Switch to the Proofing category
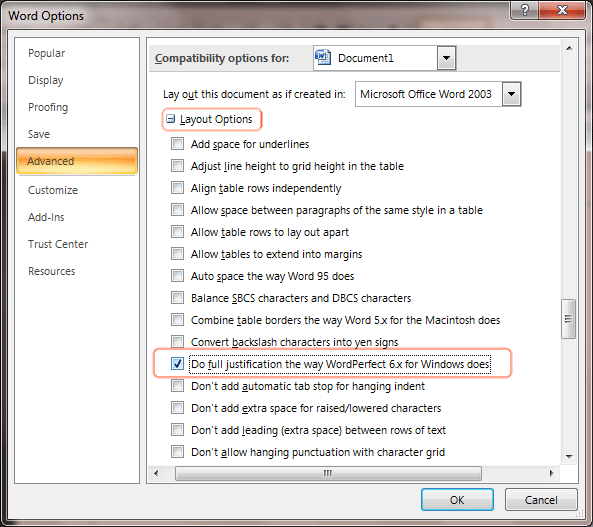This screenshot has height=527, width=593. pos(48,107)
